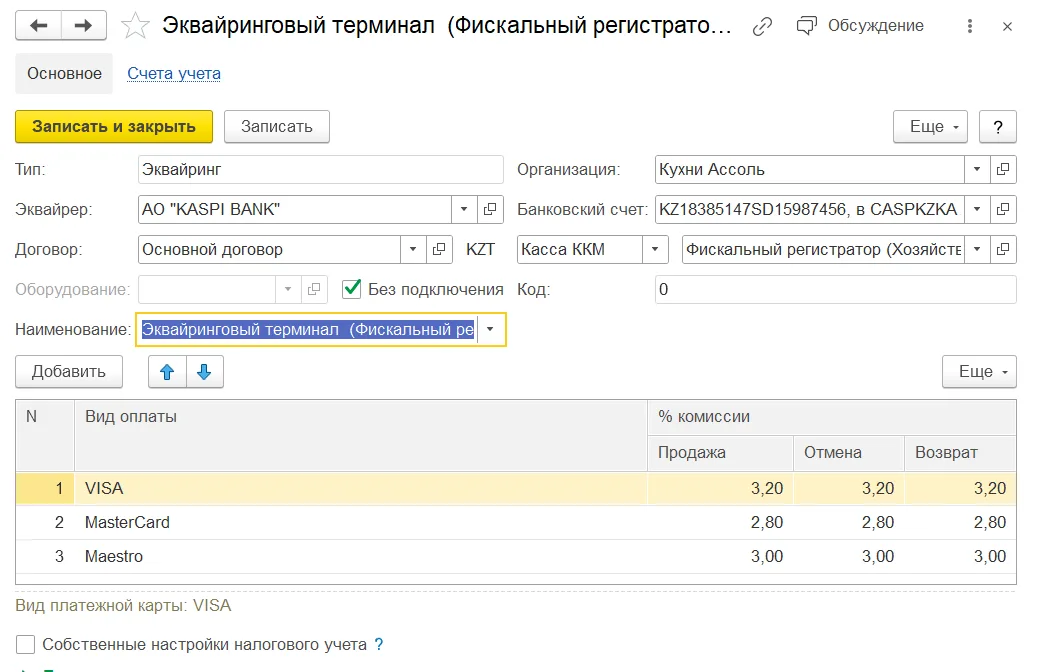Open the Фискальный регистратор record
The width and height of the screenshot is (1037, 672).
(1003, 249)
